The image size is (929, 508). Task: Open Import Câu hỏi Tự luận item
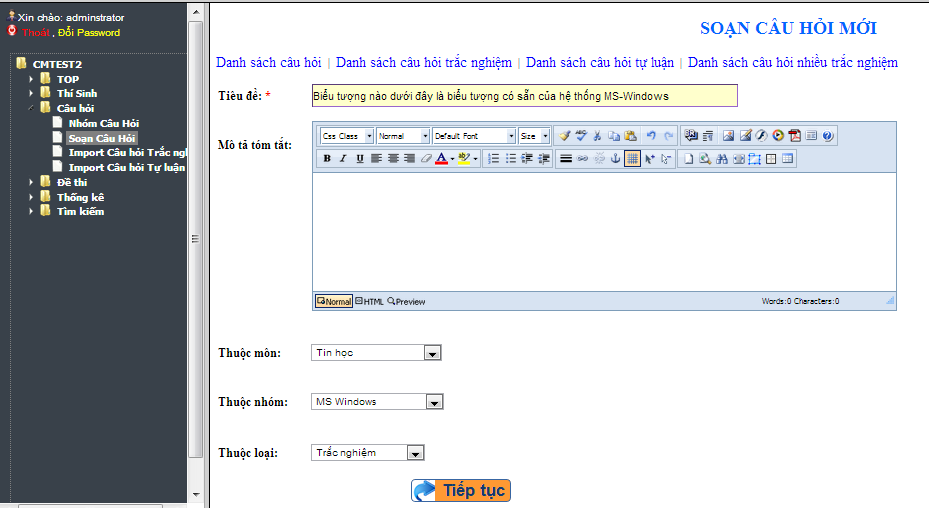pos(127,168)
